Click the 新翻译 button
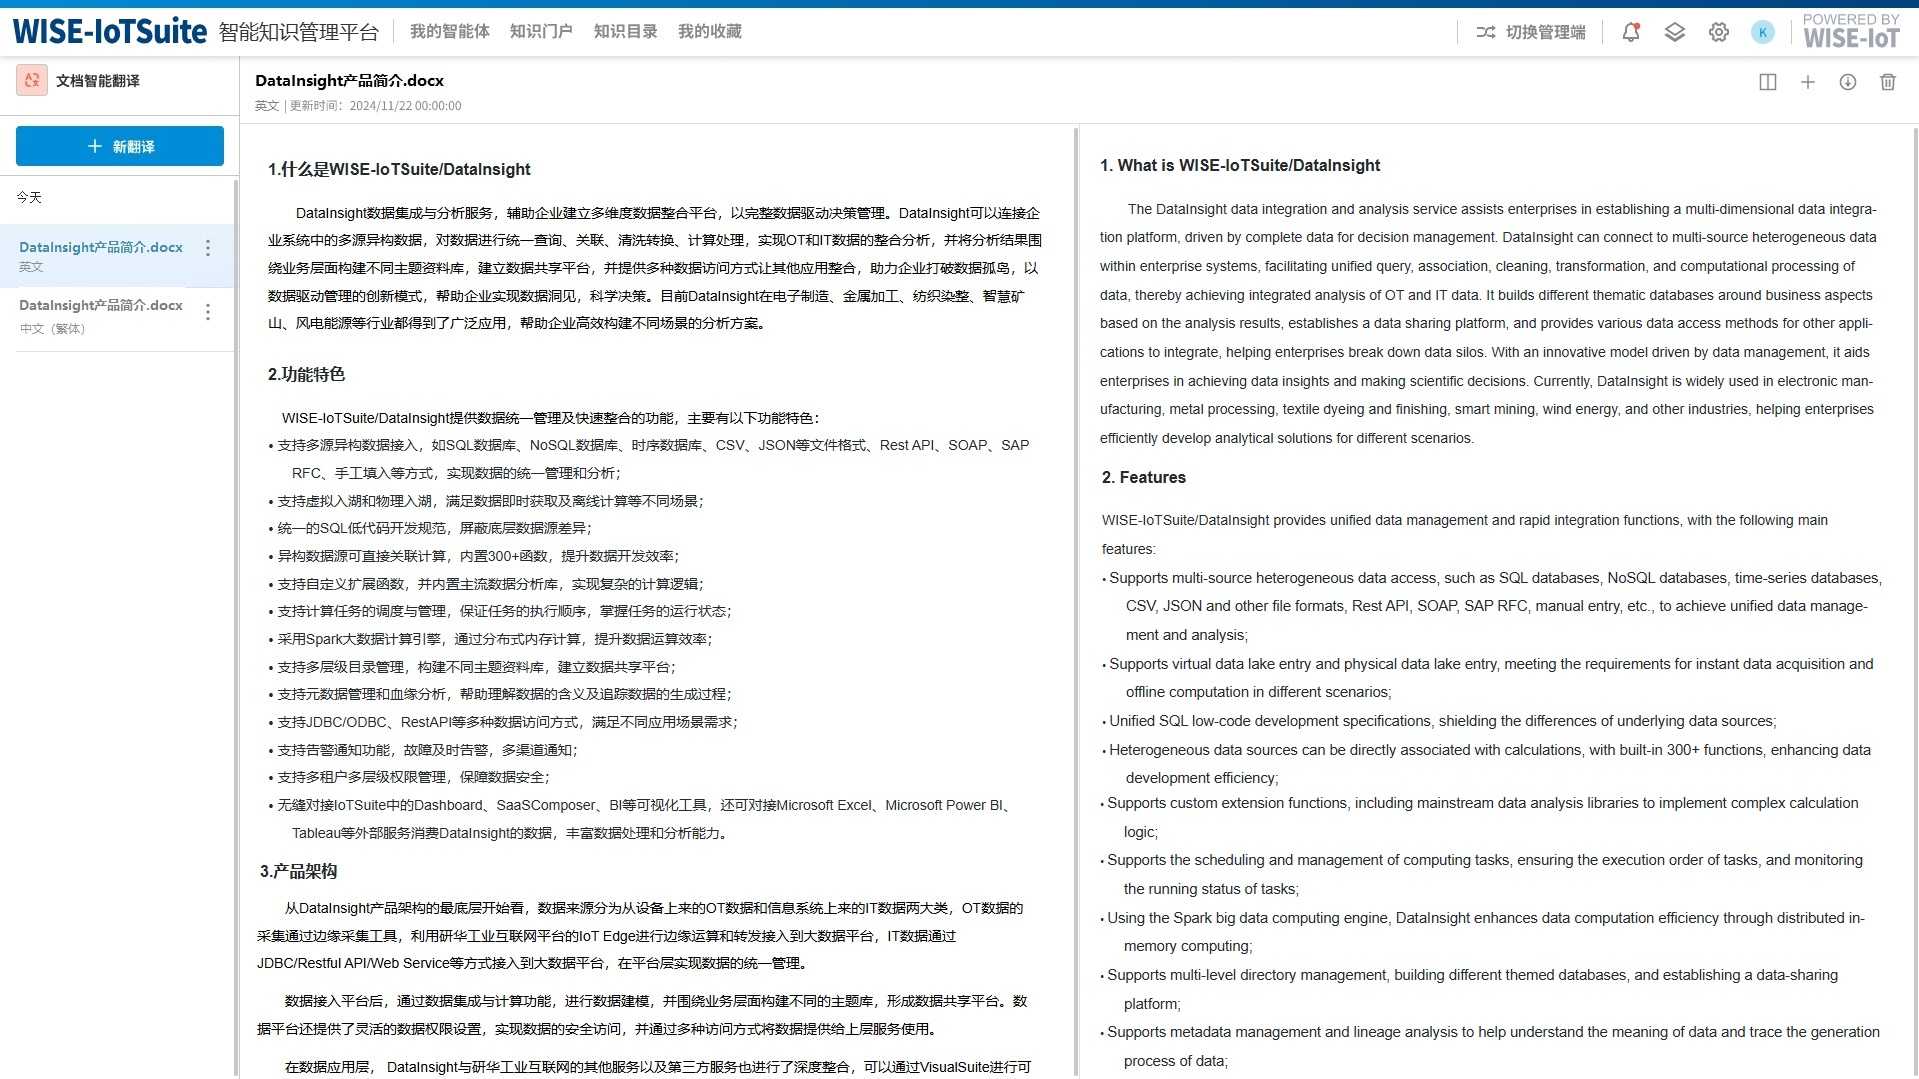This screenshot has width=1919, height=1079. point(119,146)
